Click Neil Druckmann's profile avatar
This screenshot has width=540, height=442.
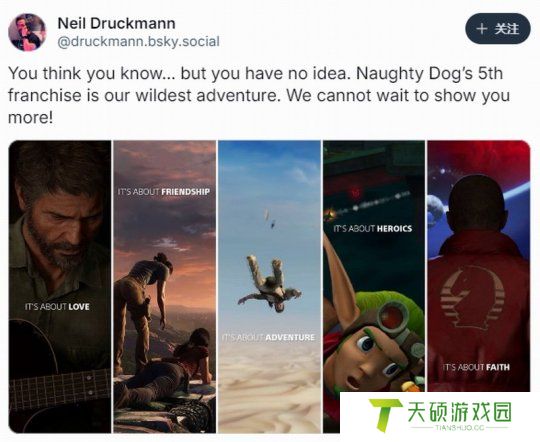coord(27,32)
